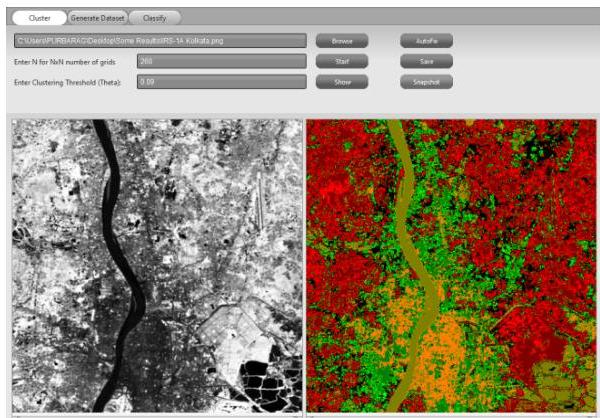Image resolution: width=600 pixels, height=418 pixels.
Task: Switch to the Cluster tab
Action: click(x=39, y=18)
